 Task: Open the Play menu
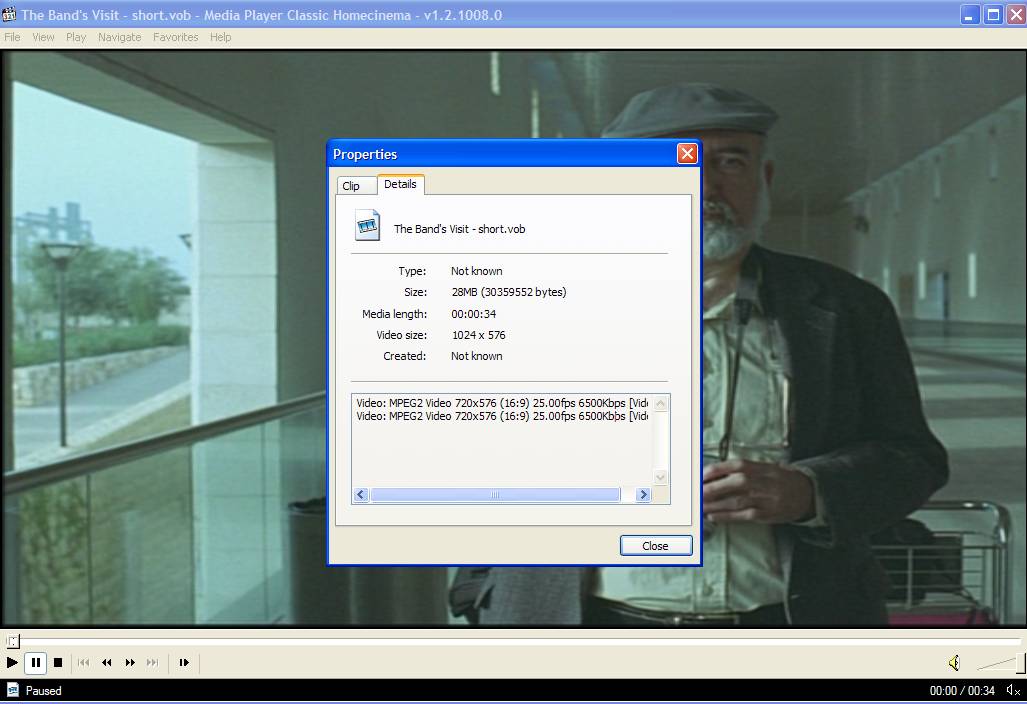point(76,37)
